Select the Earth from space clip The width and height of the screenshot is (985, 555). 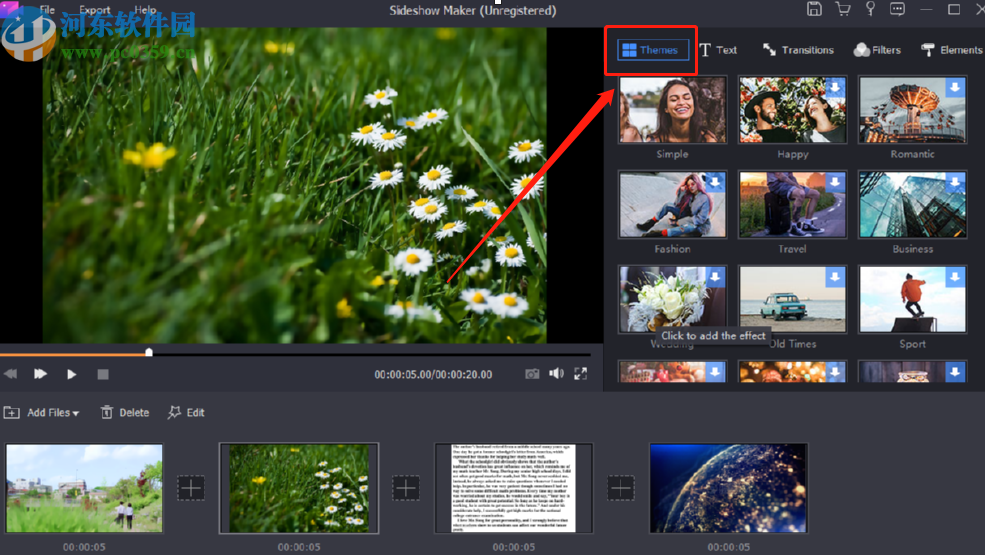point(729,488)
